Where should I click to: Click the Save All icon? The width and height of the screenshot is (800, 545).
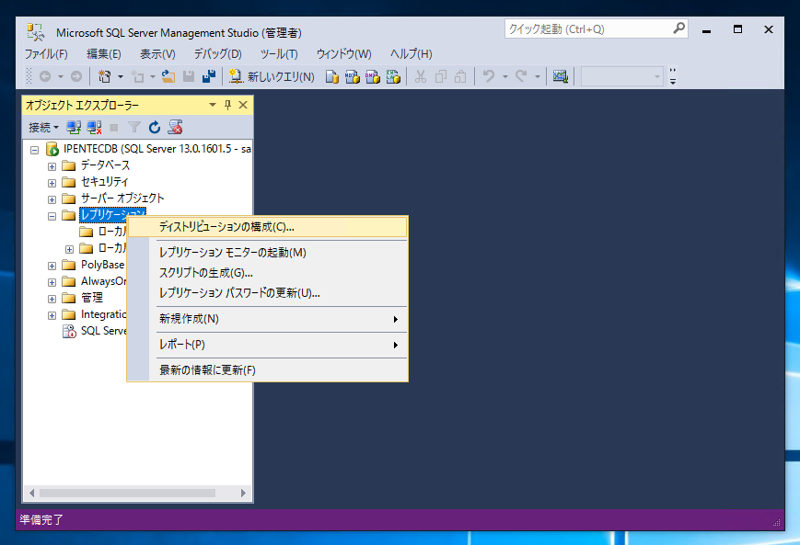209,77
